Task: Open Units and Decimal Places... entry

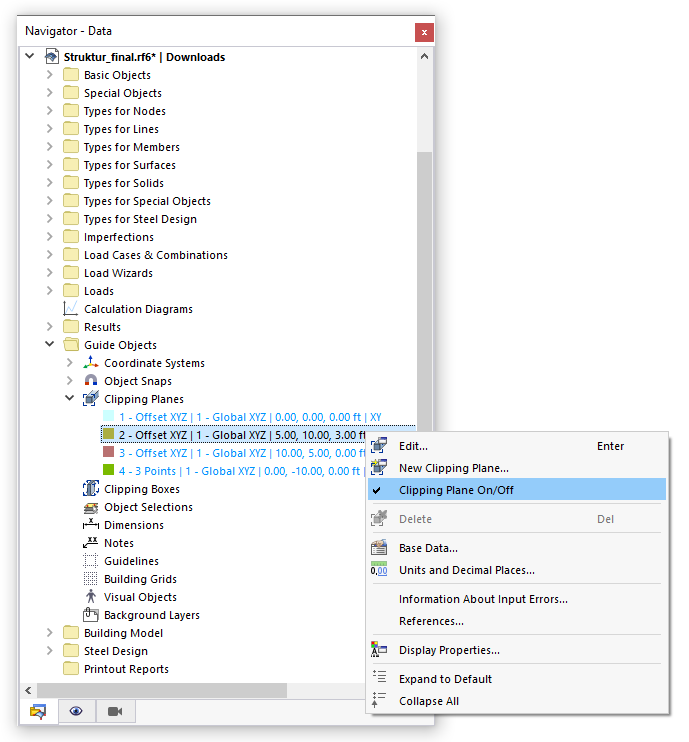Action: coord(517,570)
